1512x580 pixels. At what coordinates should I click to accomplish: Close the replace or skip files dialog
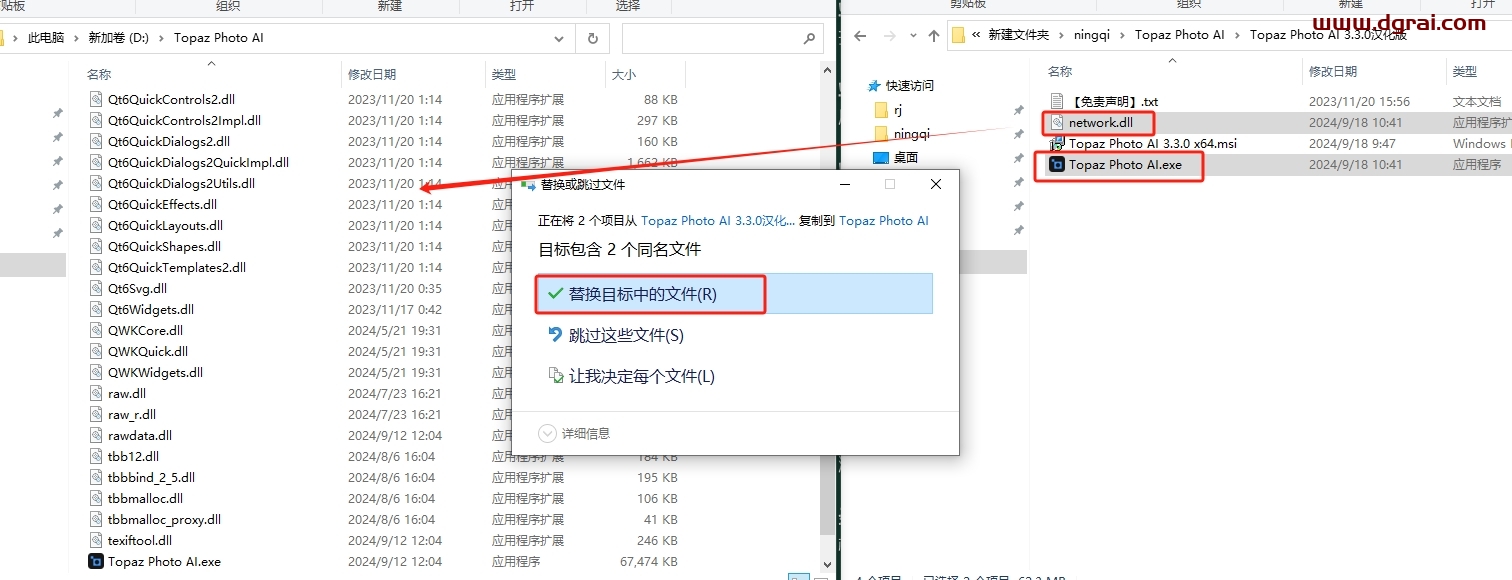pyautogui.click(x=935, y=184)
